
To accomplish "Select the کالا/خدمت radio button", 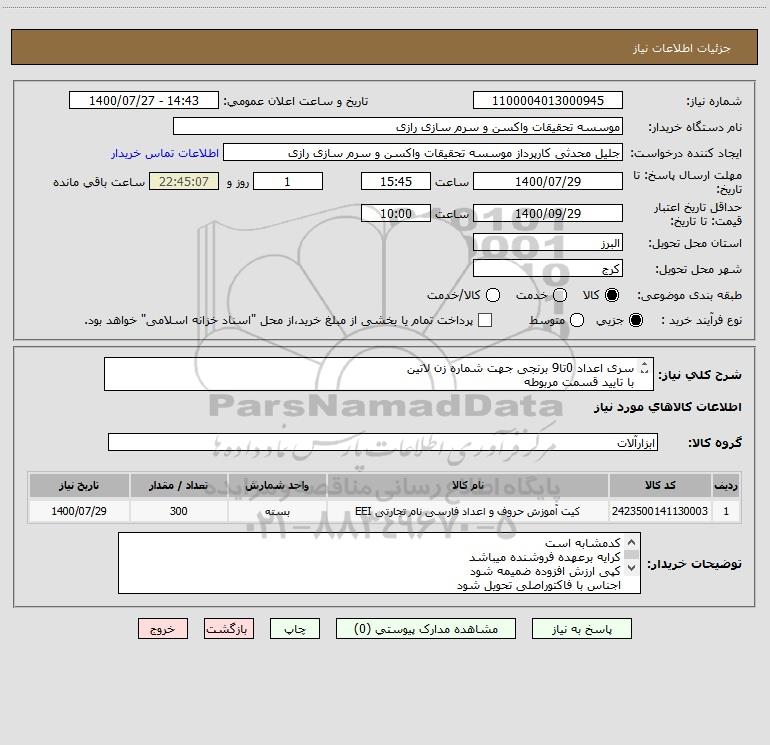I will click(x=493, y=295).
